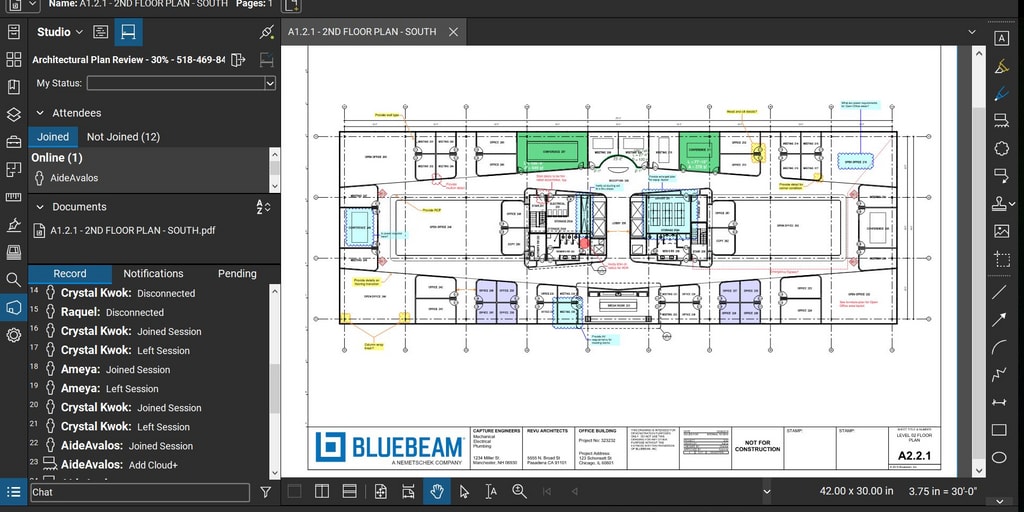Click the connection plug icon
The image size is (1024, 512).
[266, 32]
